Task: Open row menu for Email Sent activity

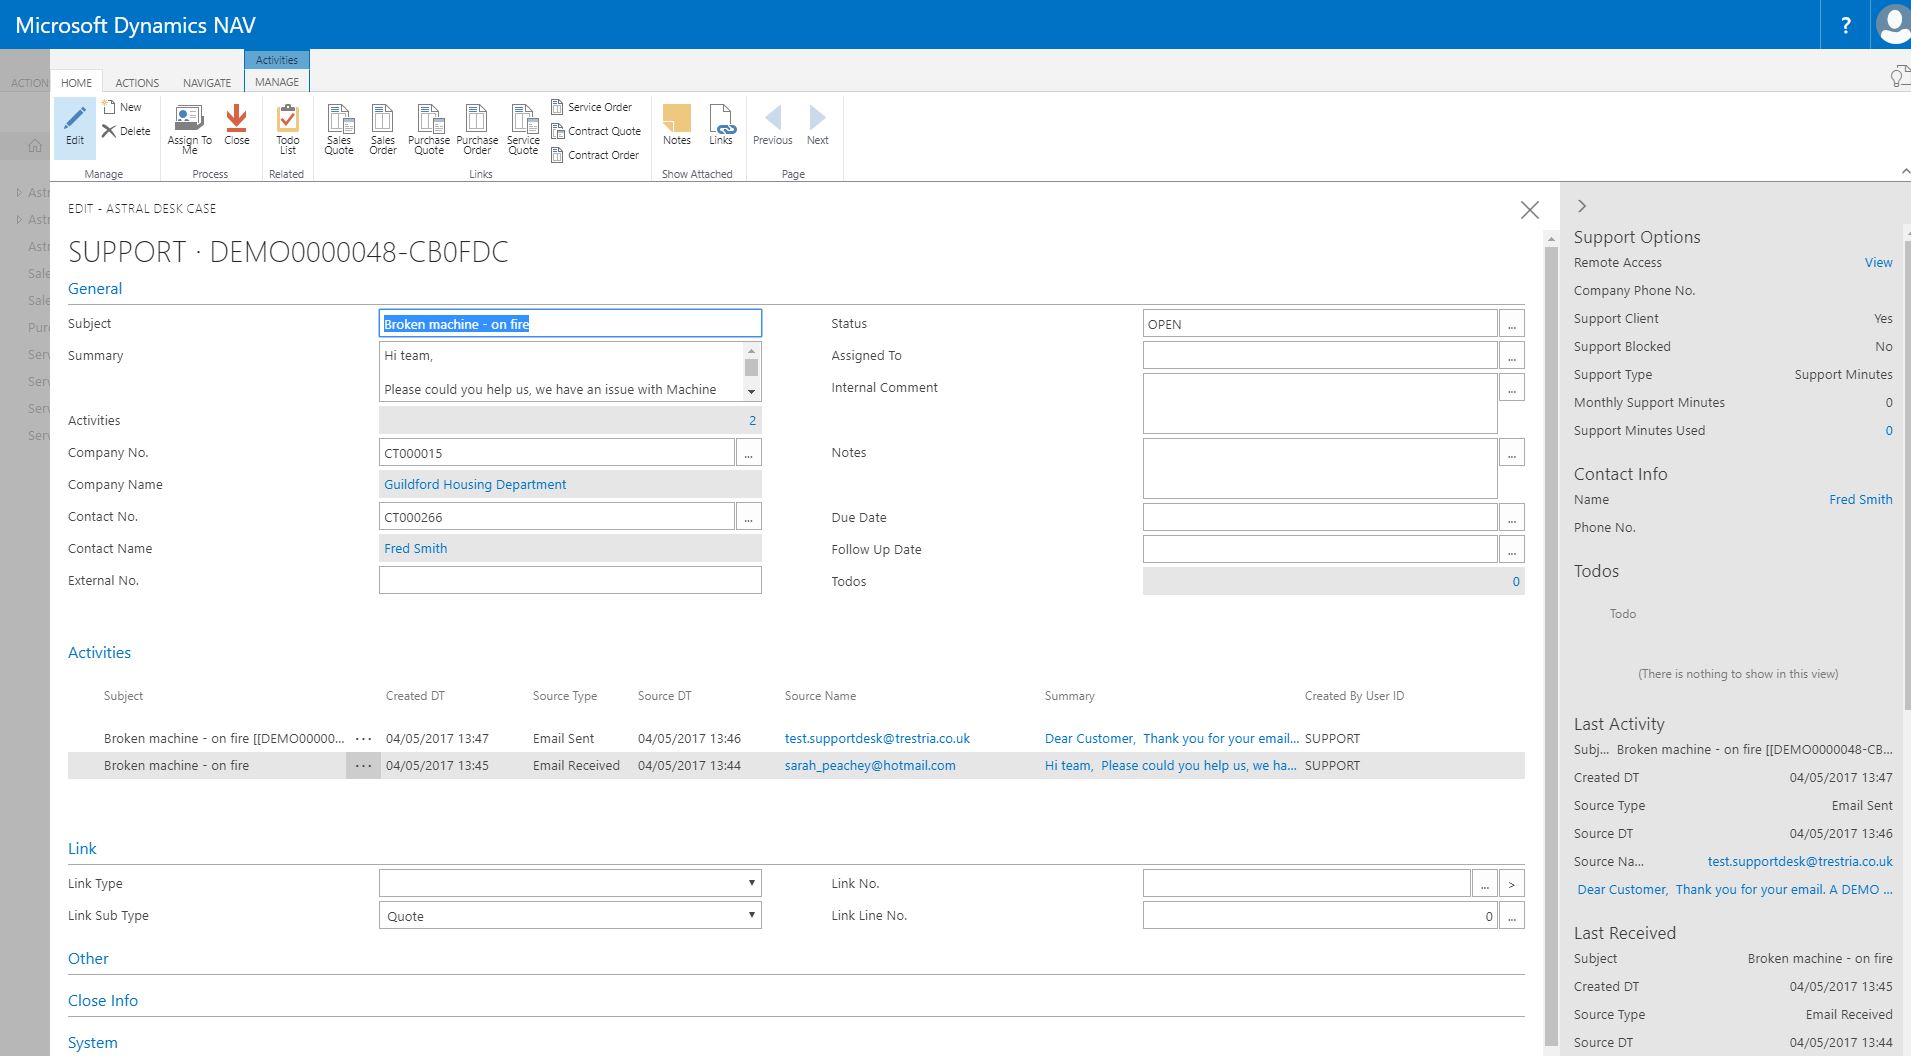Action: [x=363, y=739]
